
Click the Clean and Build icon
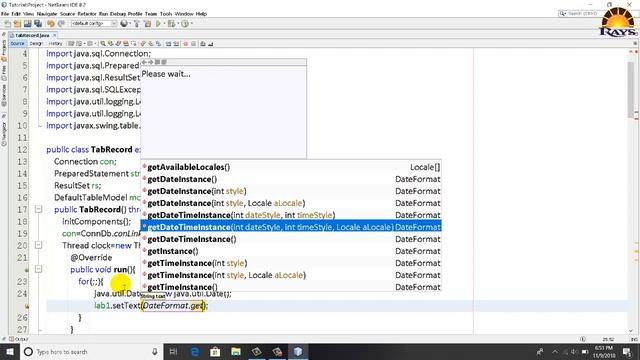147,24
